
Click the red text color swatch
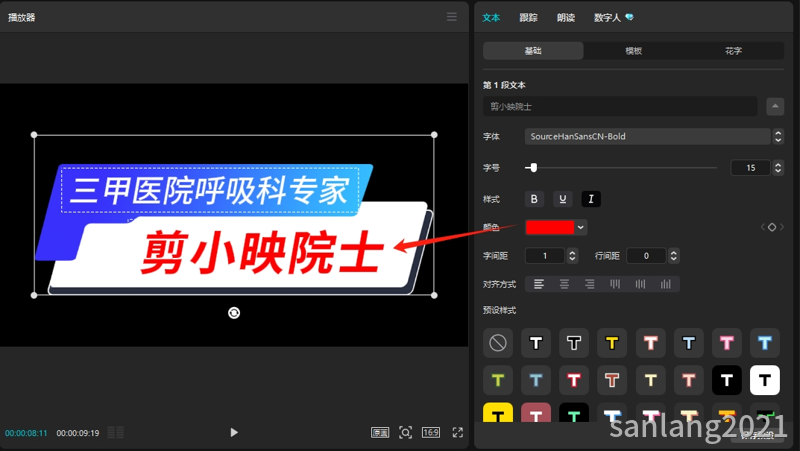click(x=549, y=227)
